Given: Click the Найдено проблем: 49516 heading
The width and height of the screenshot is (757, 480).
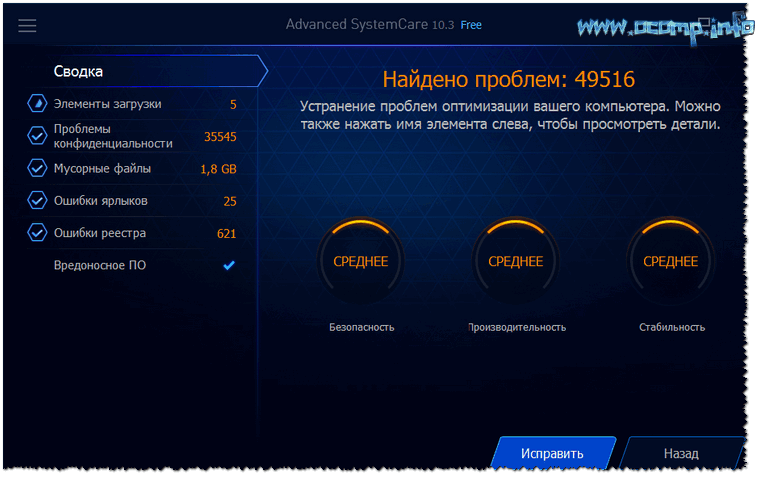Looking at the screenshot, I should coord(509,79).
